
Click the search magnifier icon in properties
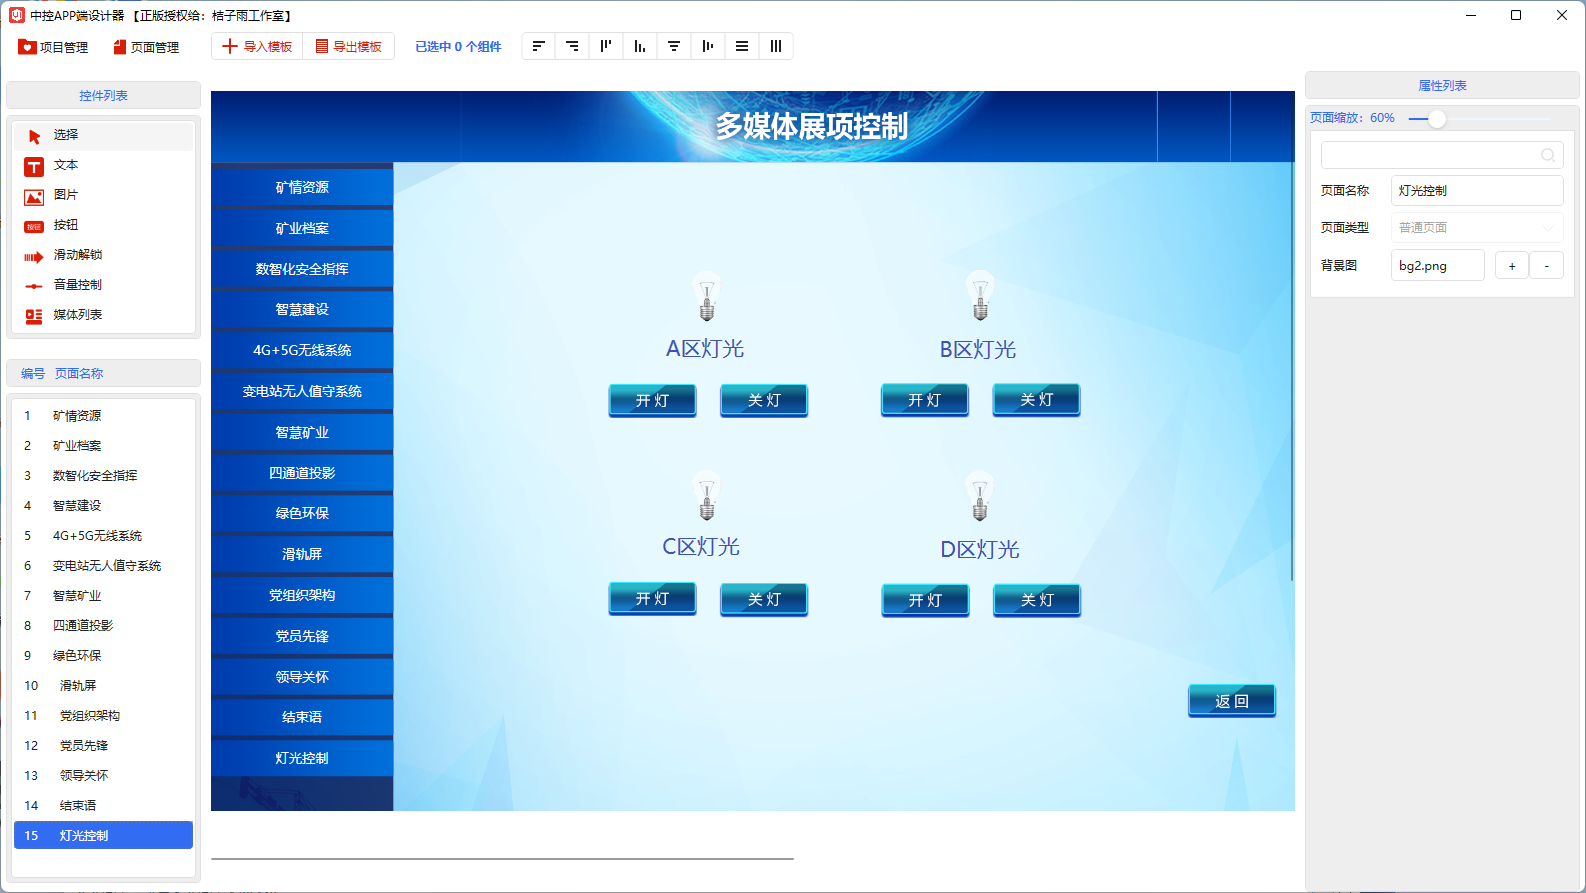pyautogui.click(x=1547, y=155)
